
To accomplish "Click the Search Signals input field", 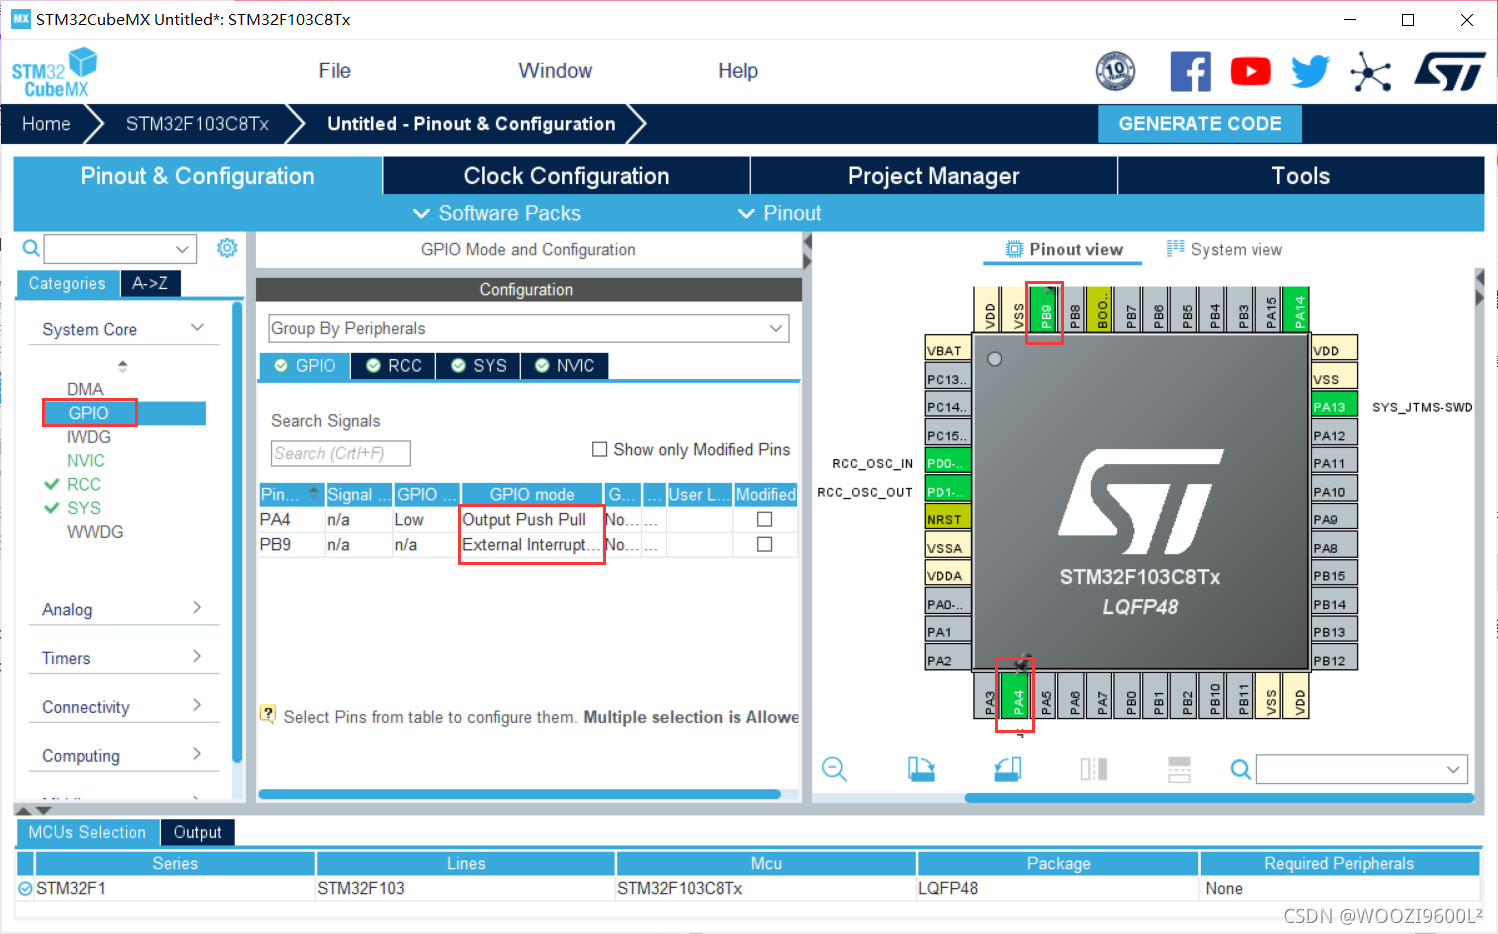I will coord(341,453).
